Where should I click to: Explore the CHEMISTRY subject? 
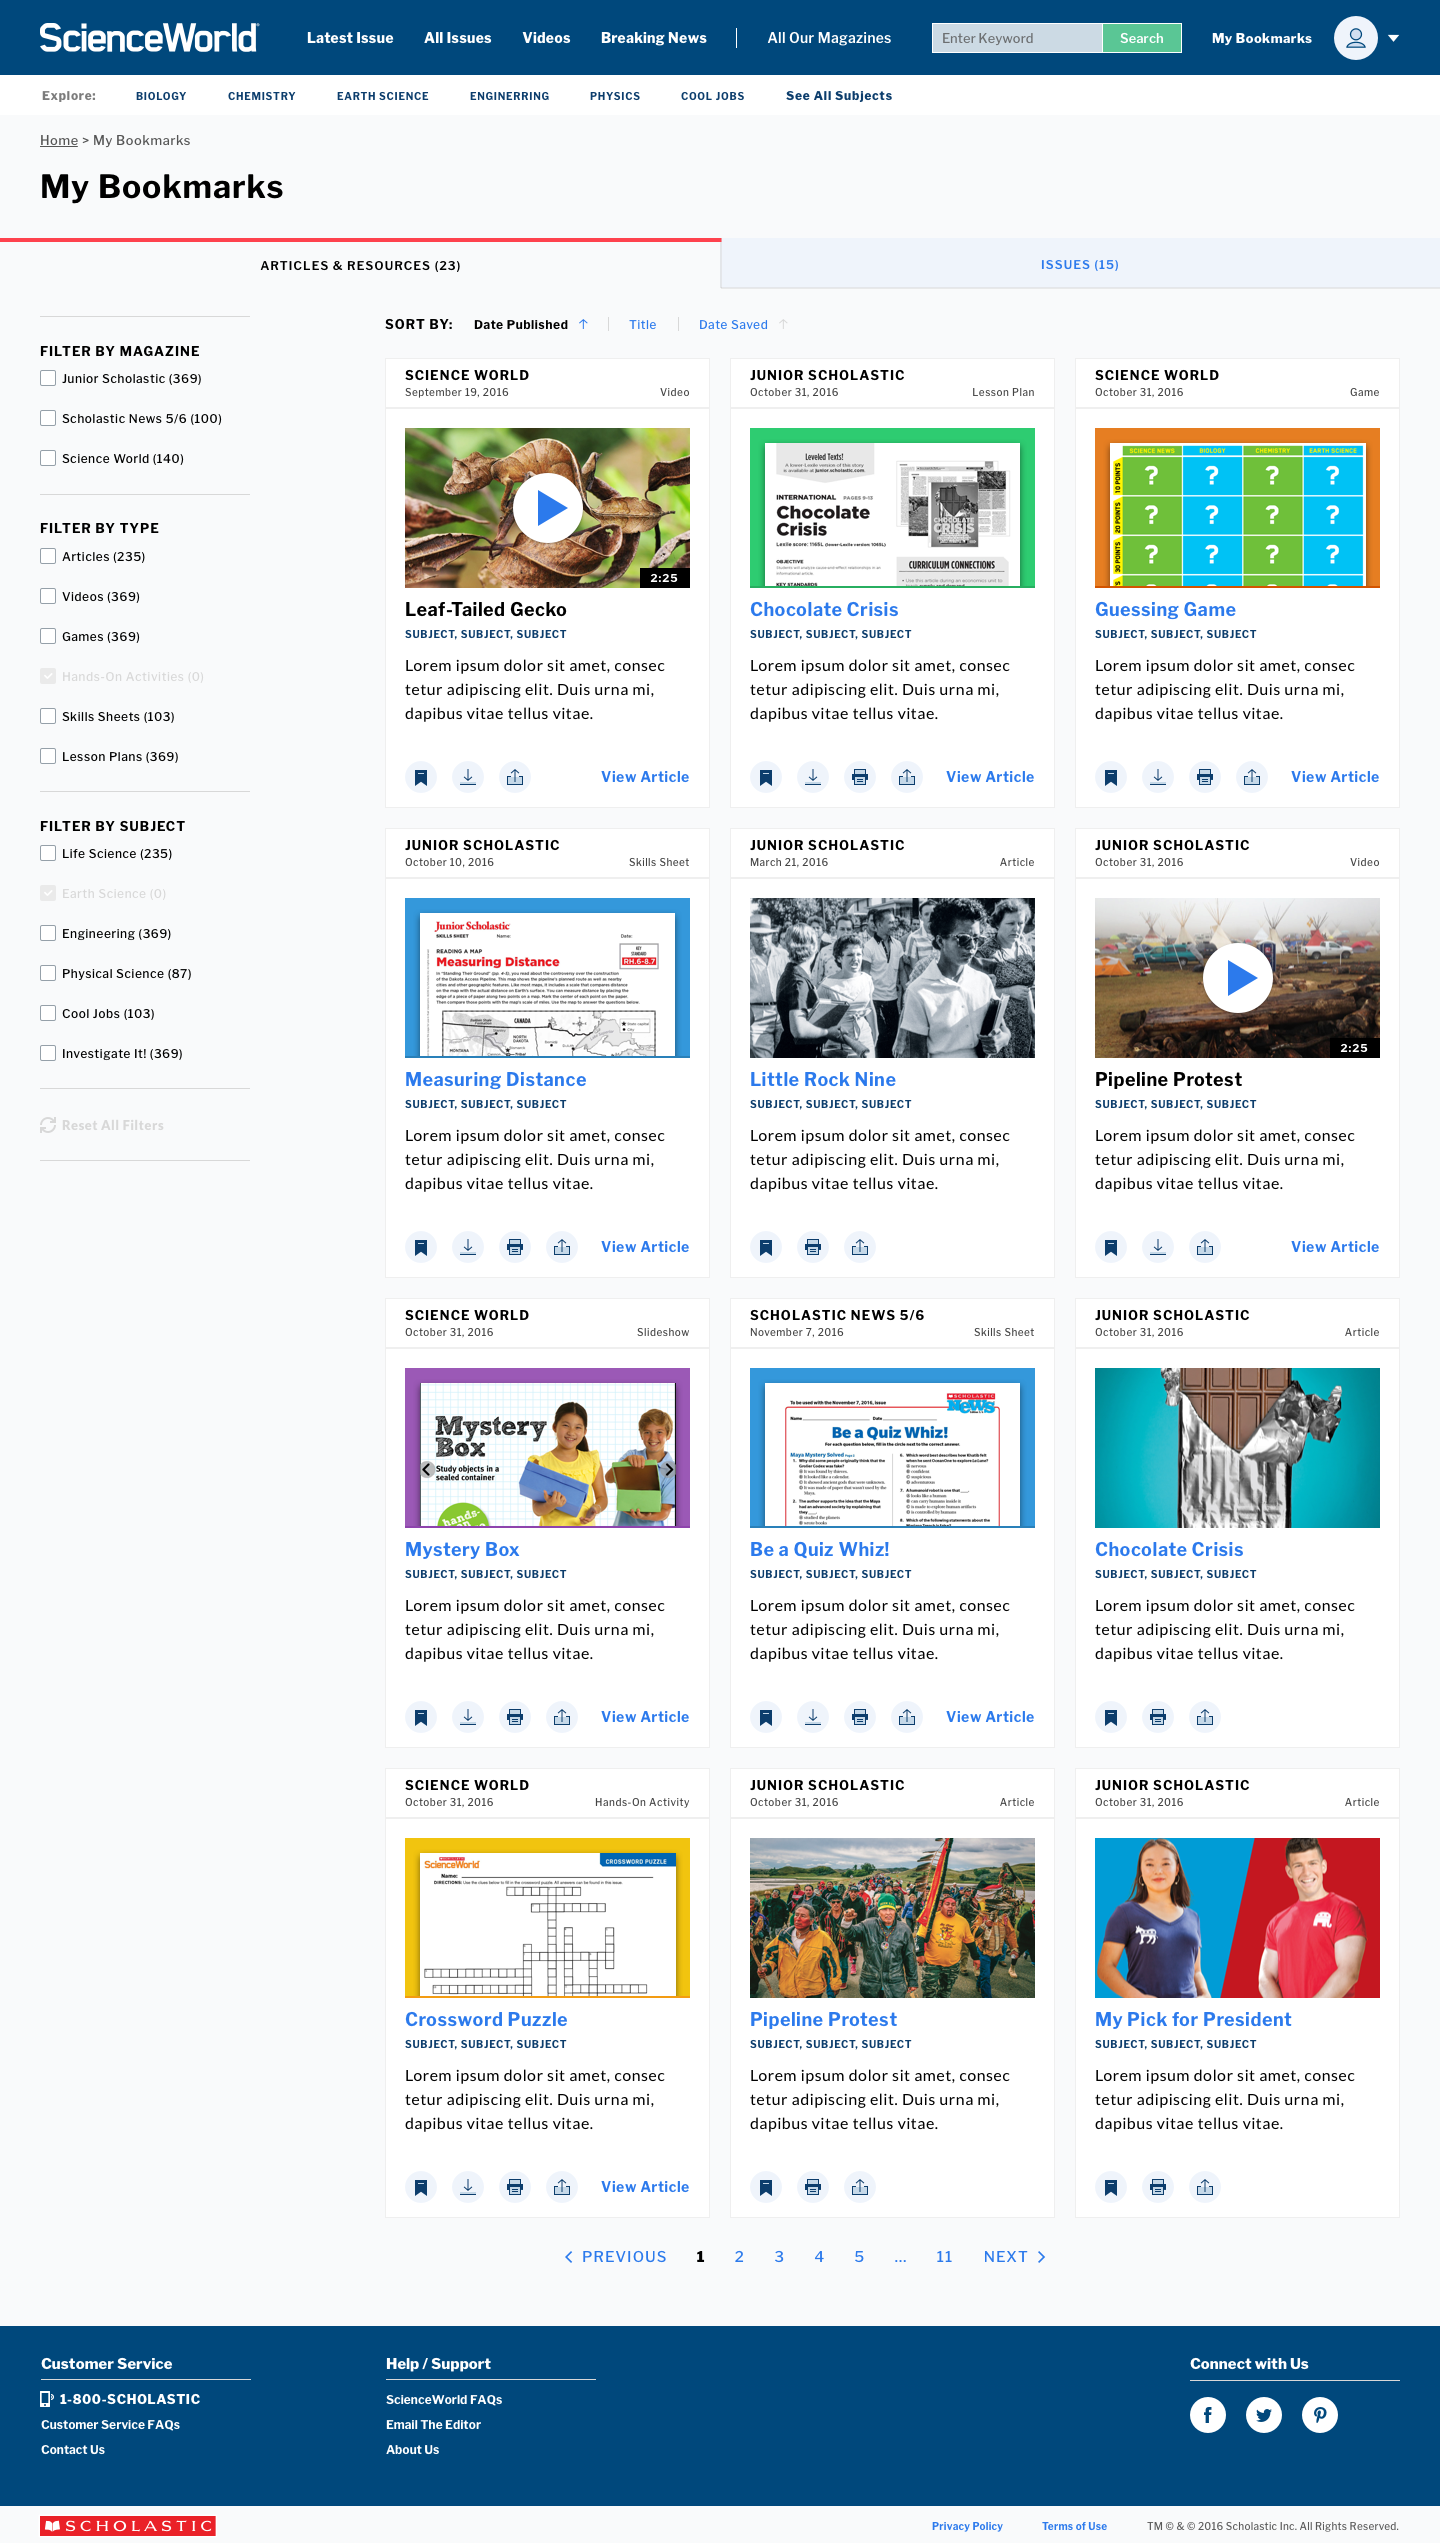coord(262,96)
